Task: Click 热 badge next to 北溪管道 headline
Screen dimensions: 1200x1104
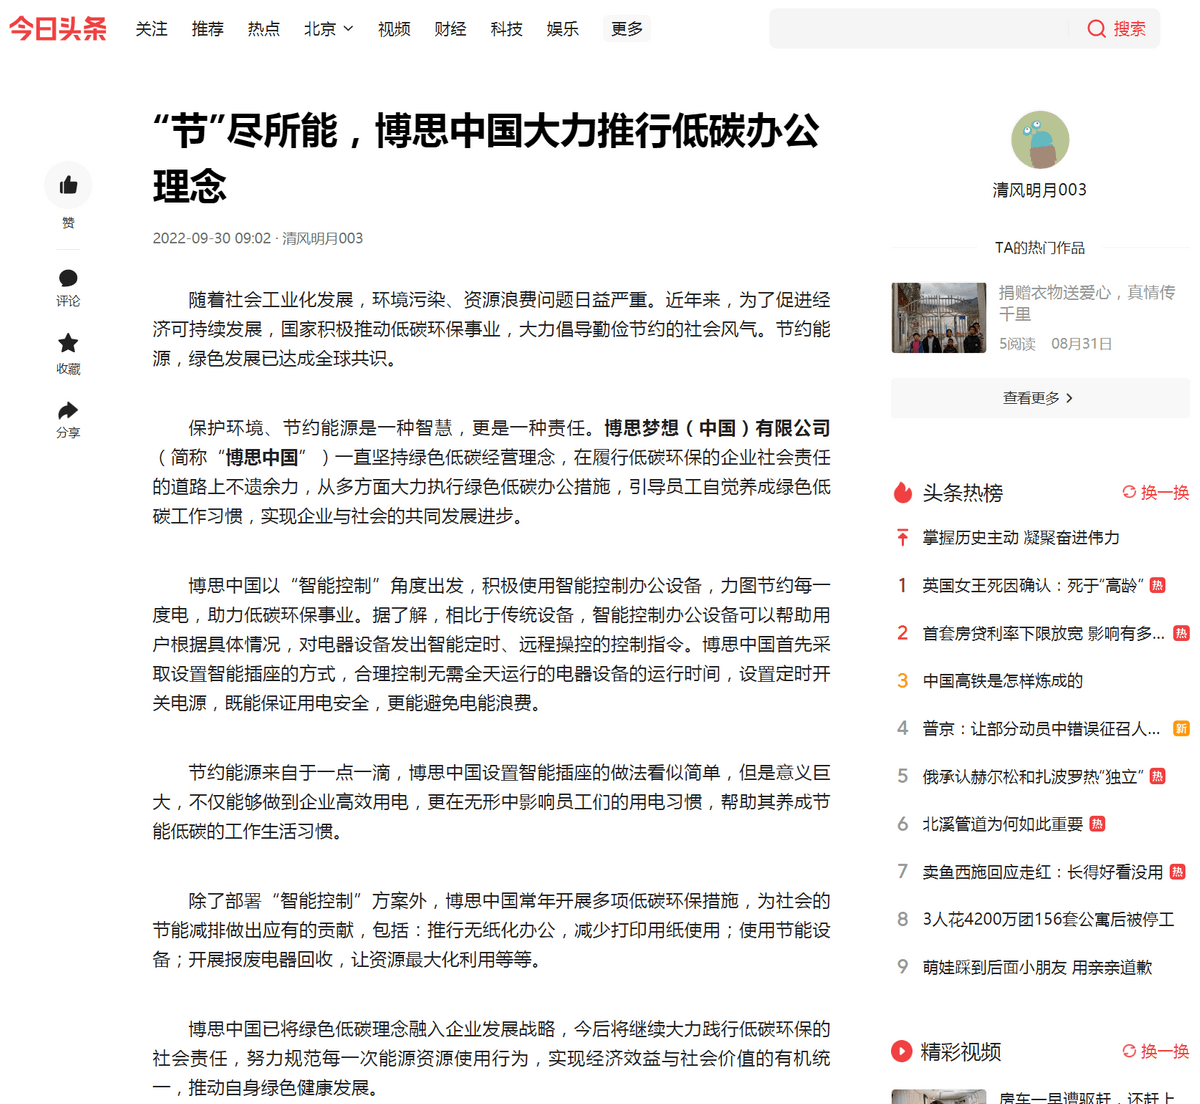Action: [x=1097, y=824]
